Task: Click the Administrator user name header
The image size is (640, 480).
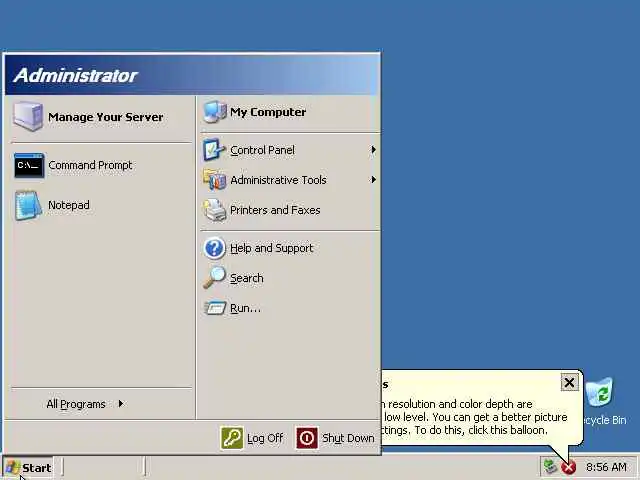Action: [76, 76]
